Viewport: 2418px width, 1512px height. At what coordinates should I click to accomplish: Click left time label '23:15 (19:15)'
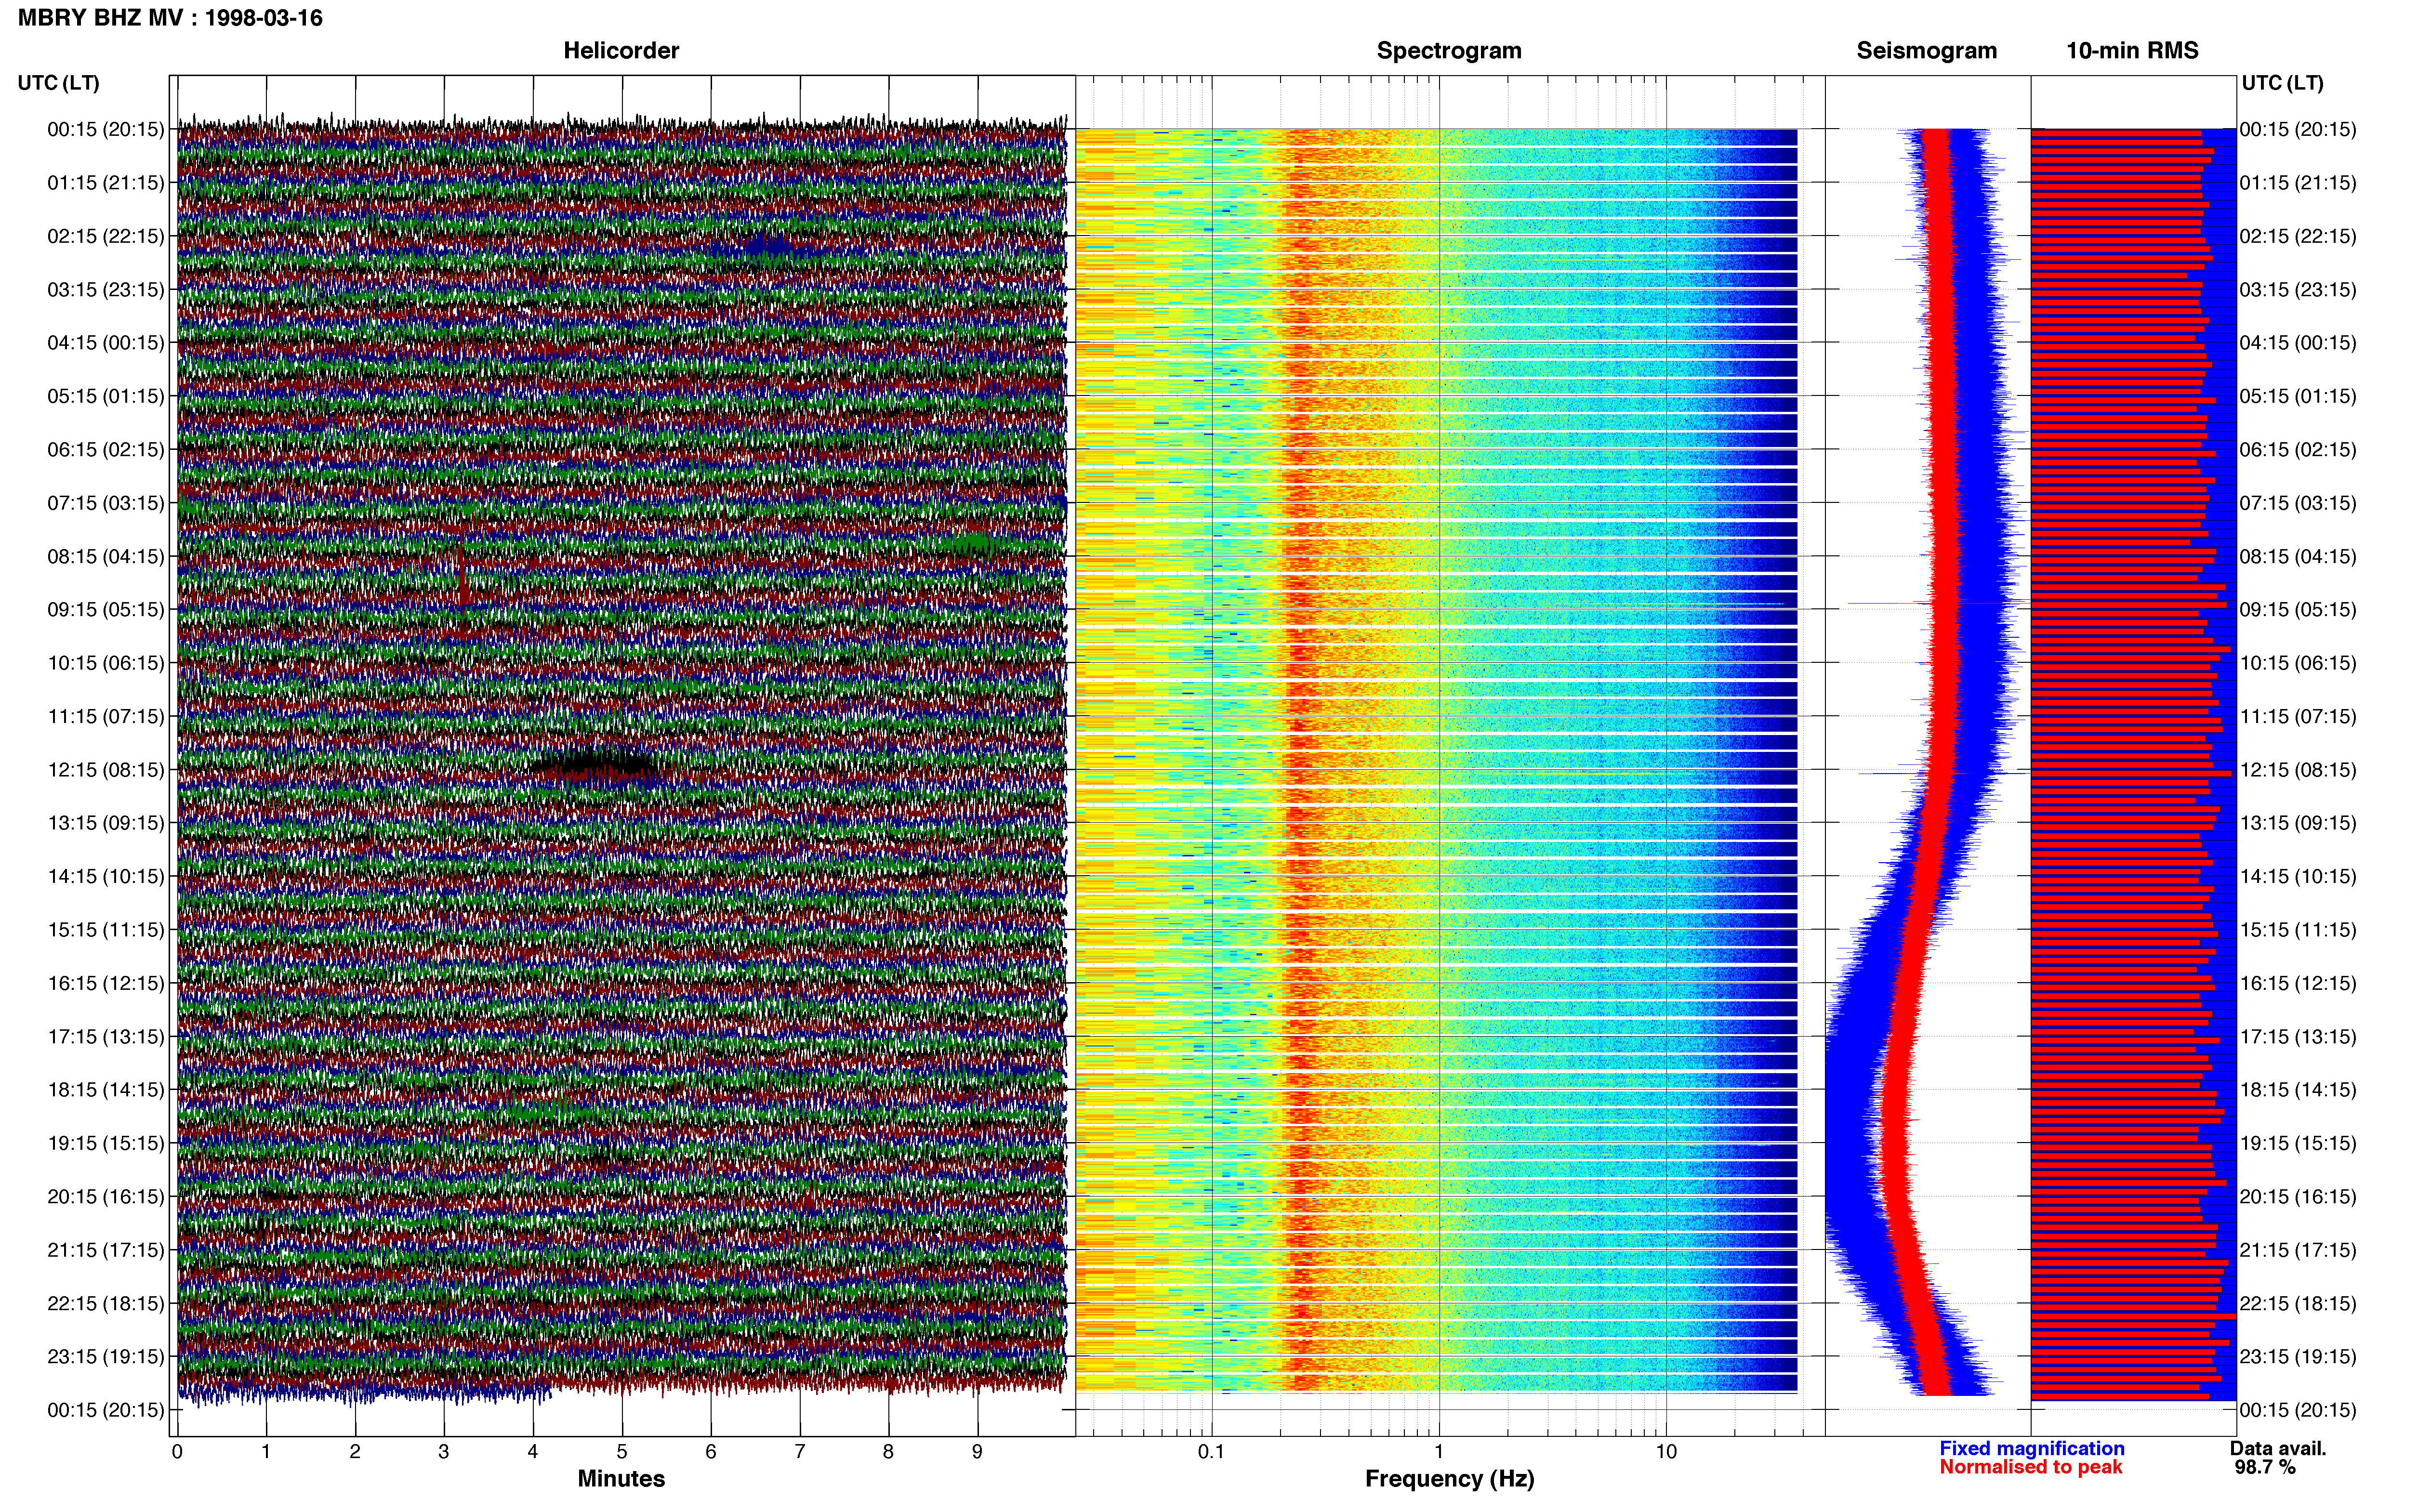tap(105, 1357)
